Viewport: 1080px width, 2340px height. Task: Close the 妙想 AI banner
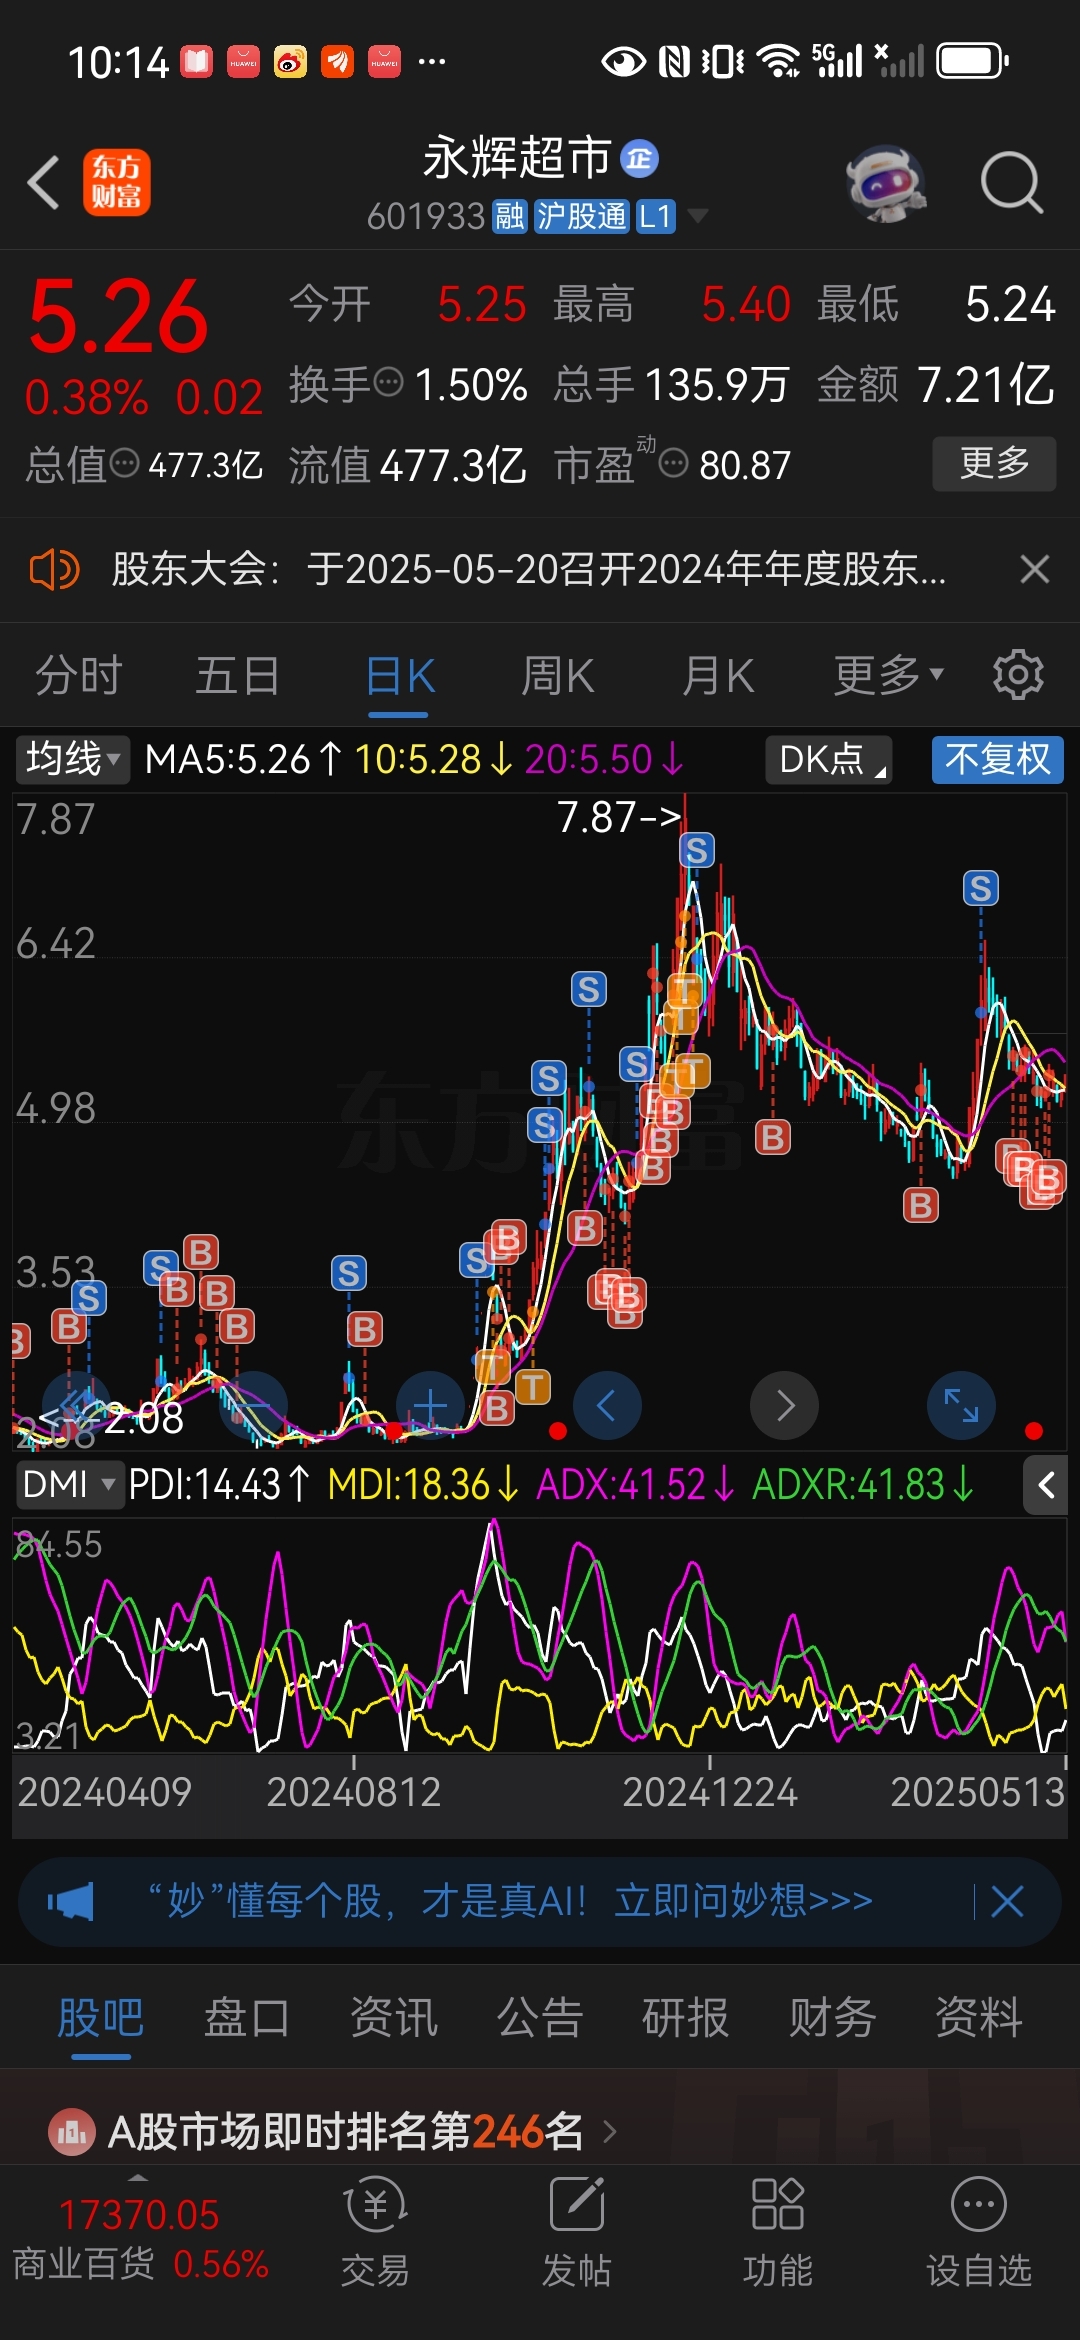tap(1007, 1901)
